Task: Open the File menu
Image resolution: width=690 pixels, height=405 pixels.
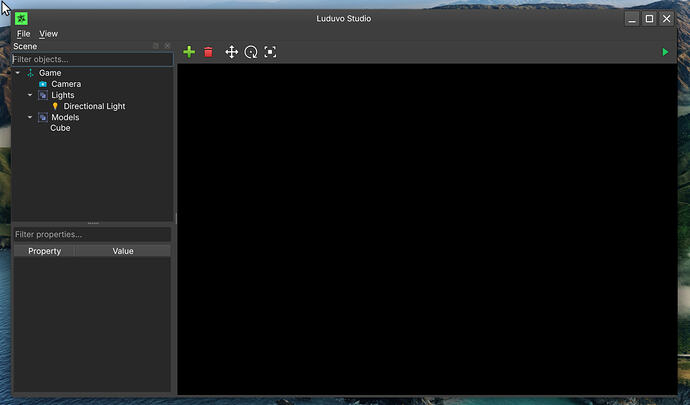Action: coord(23,34)
